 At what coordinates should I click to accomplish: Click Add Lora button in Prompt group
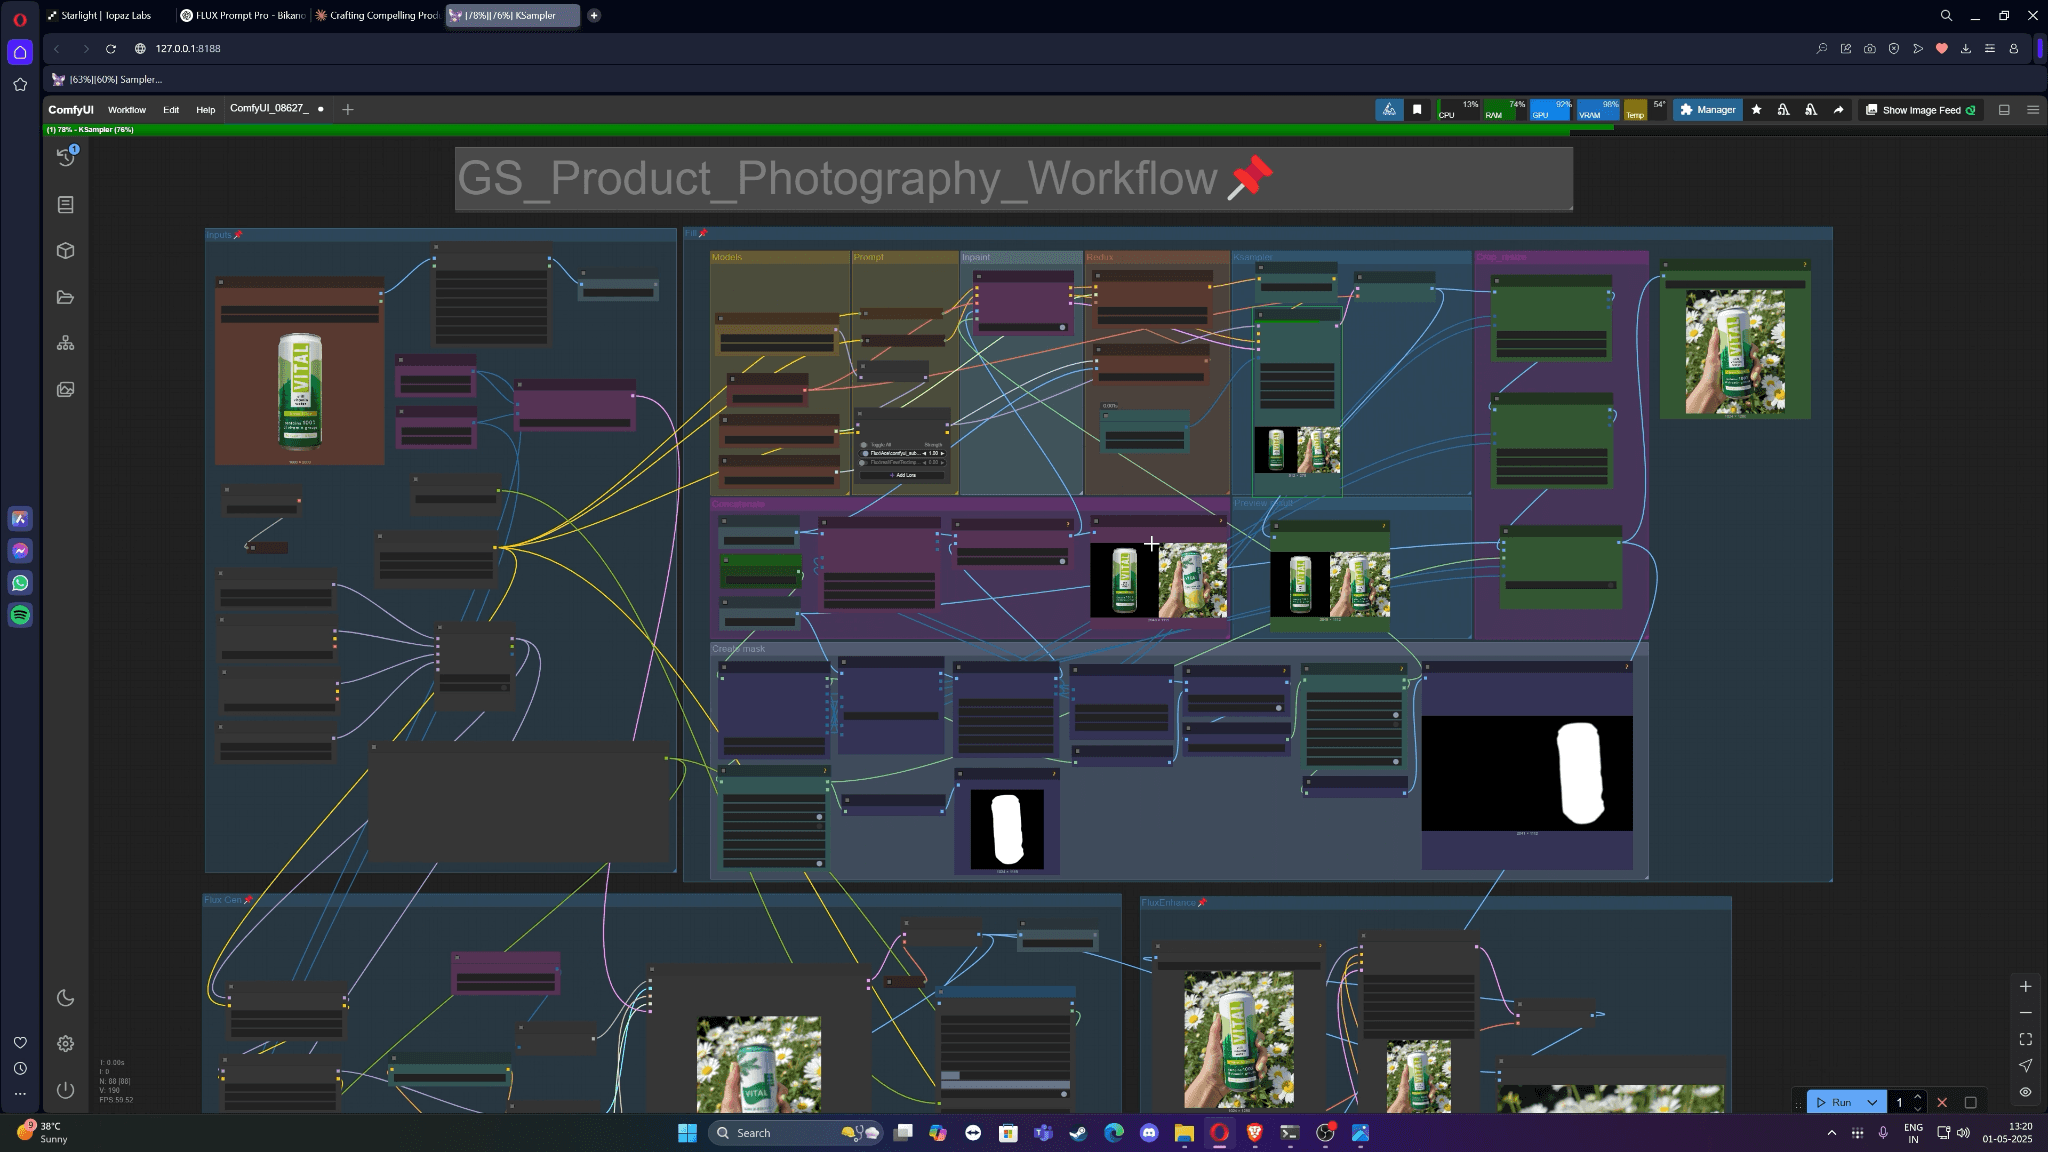tap(903, 475)
